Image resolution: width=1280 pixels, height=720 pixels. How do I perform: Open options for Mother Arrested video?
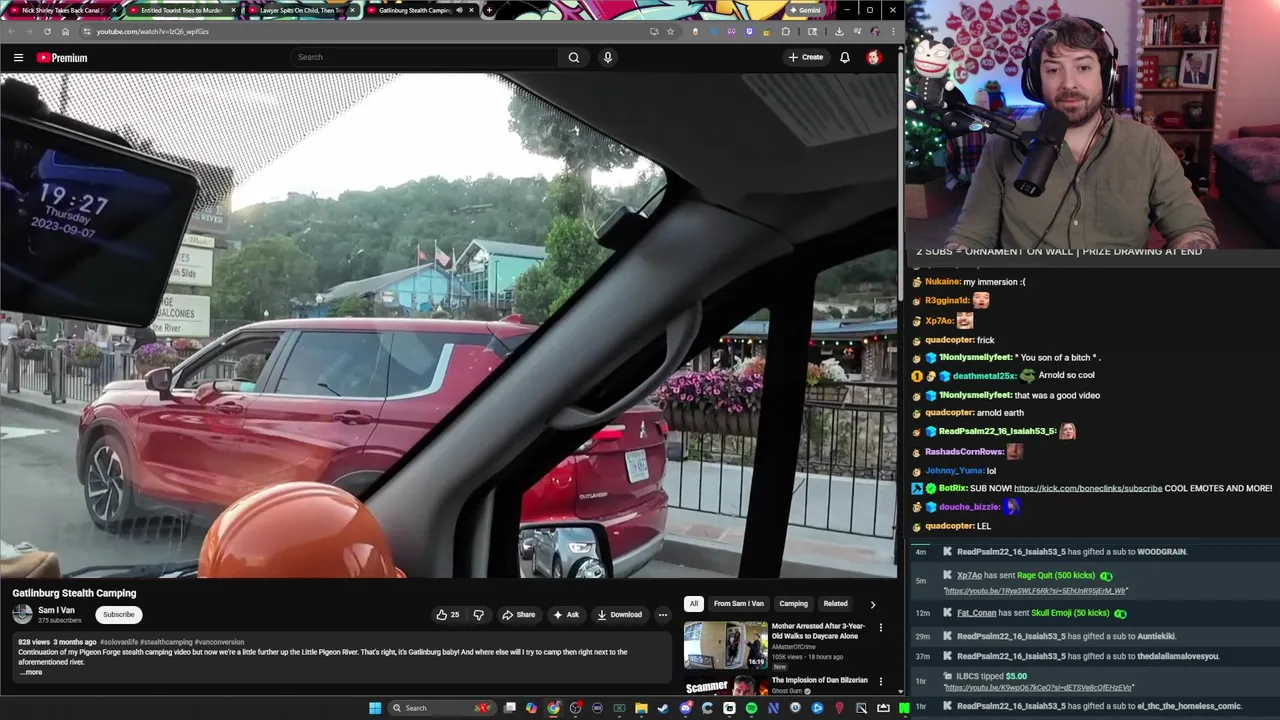881,628
